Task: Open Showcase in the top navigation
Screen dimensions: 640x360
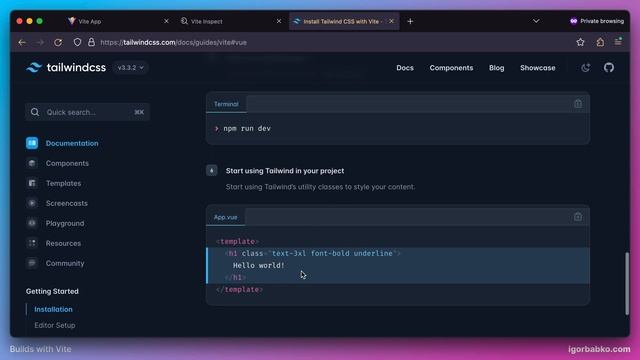Action: (538, 68)
